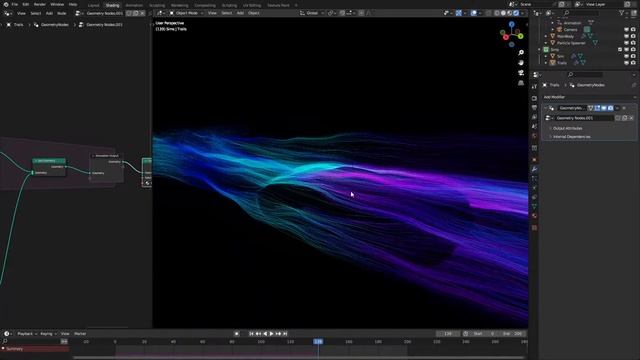
Task: Click the zoom magnifier gizmo in viewport
Action: pos(521,53)
